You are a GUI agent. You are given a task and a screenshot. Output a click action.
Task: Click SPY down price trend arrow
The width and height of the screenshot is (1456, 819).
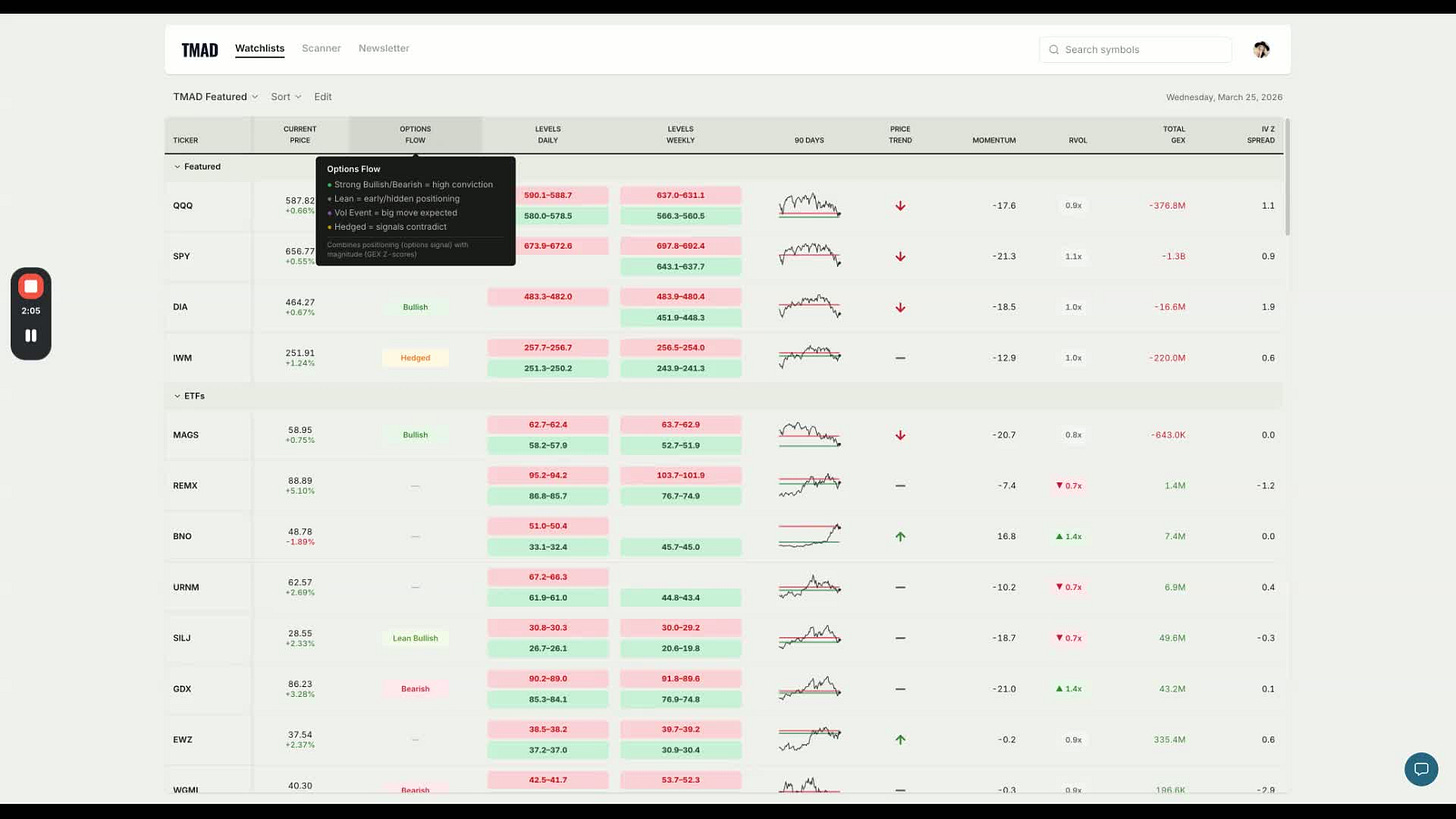coord(900,257)
